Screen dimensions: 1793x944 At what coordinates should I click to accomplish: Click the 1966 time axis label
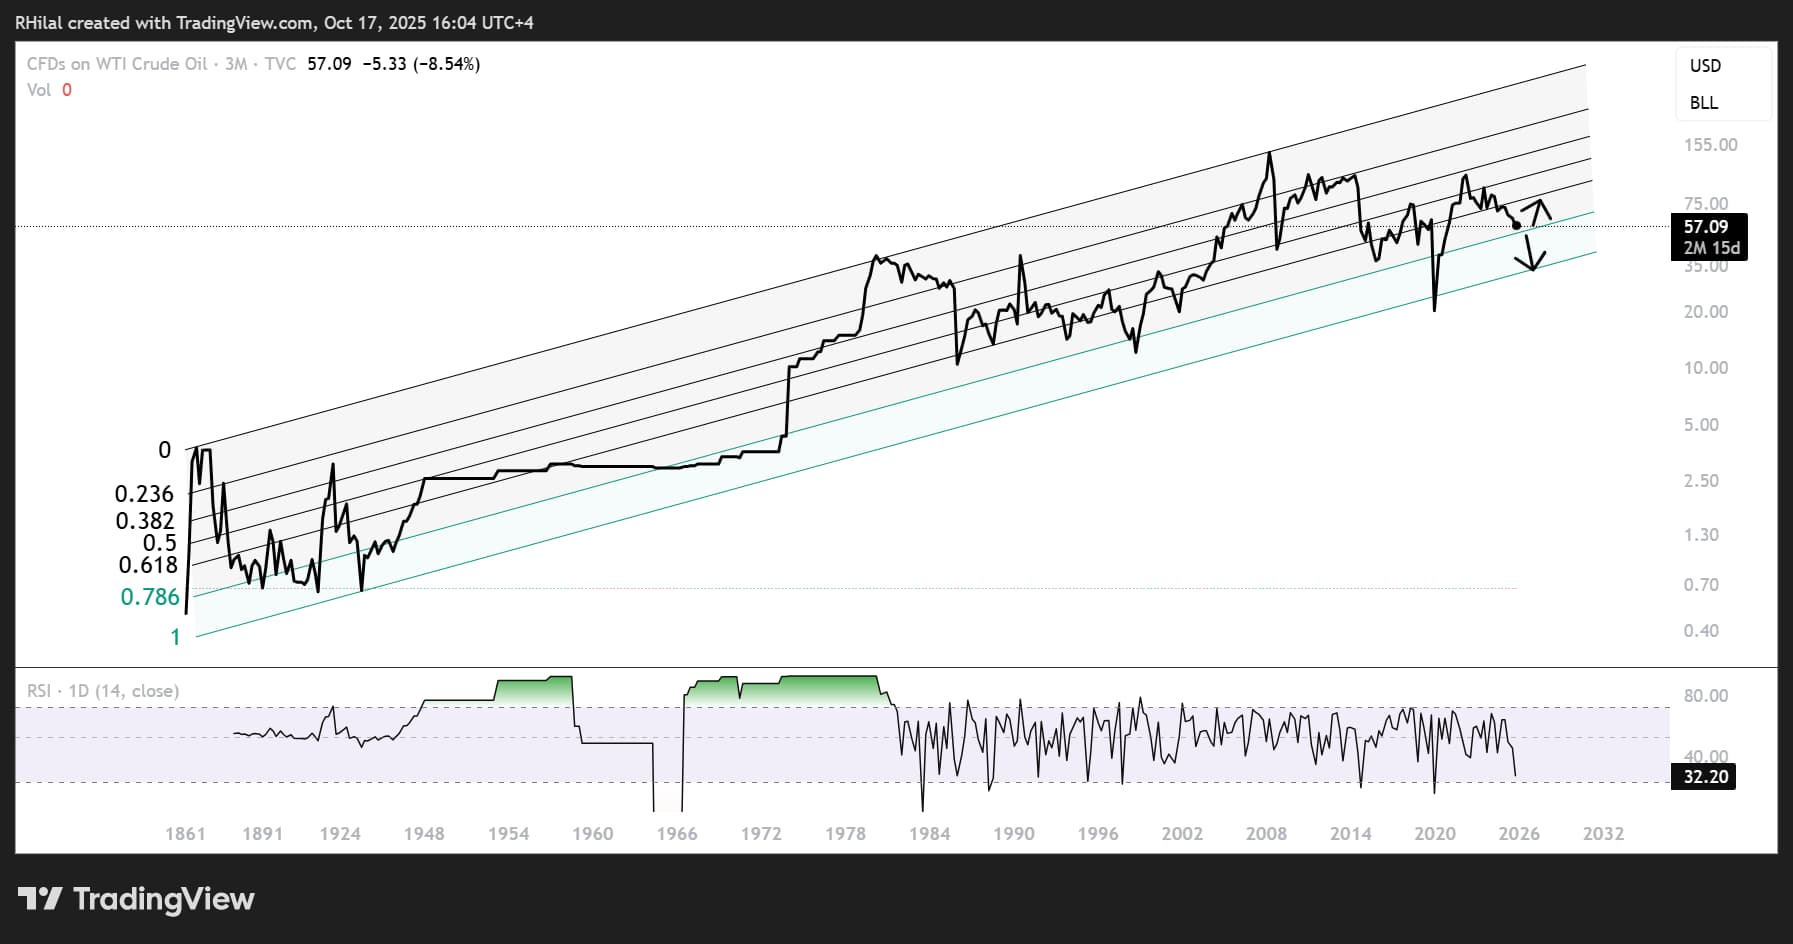pos(677,834)
